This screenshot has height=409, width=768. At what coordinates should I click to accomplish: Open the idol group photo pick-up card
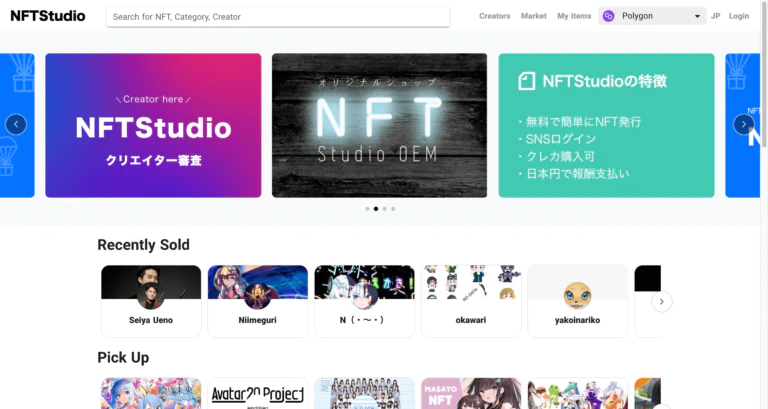click(x=364, y=393)
